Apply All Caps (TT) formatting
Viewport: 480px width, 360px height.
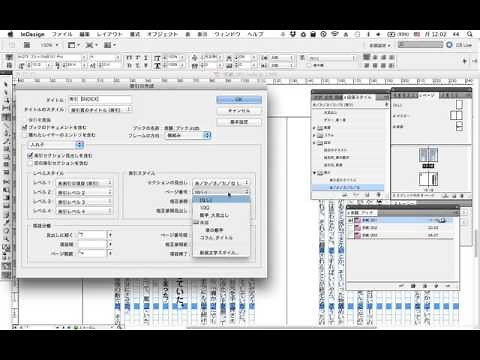pyautogui.click(x=130, y=58)
